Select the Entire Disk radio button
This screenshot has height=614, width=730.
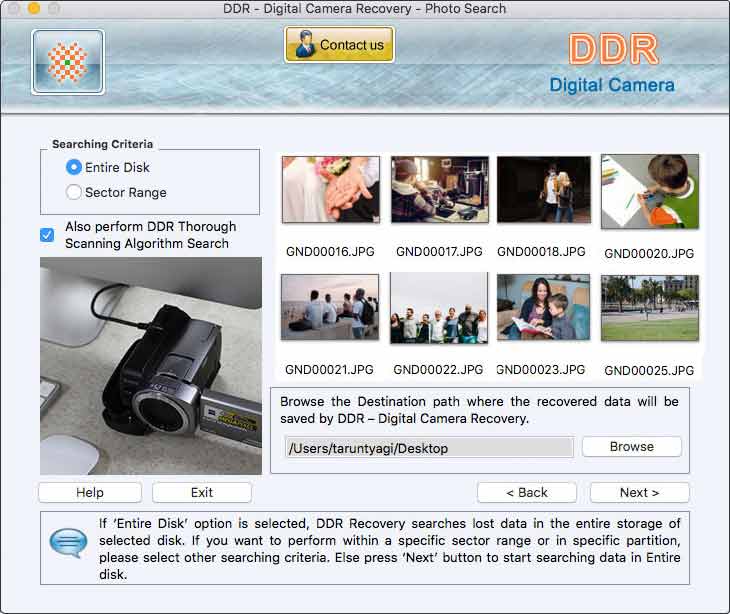[74, 167]
